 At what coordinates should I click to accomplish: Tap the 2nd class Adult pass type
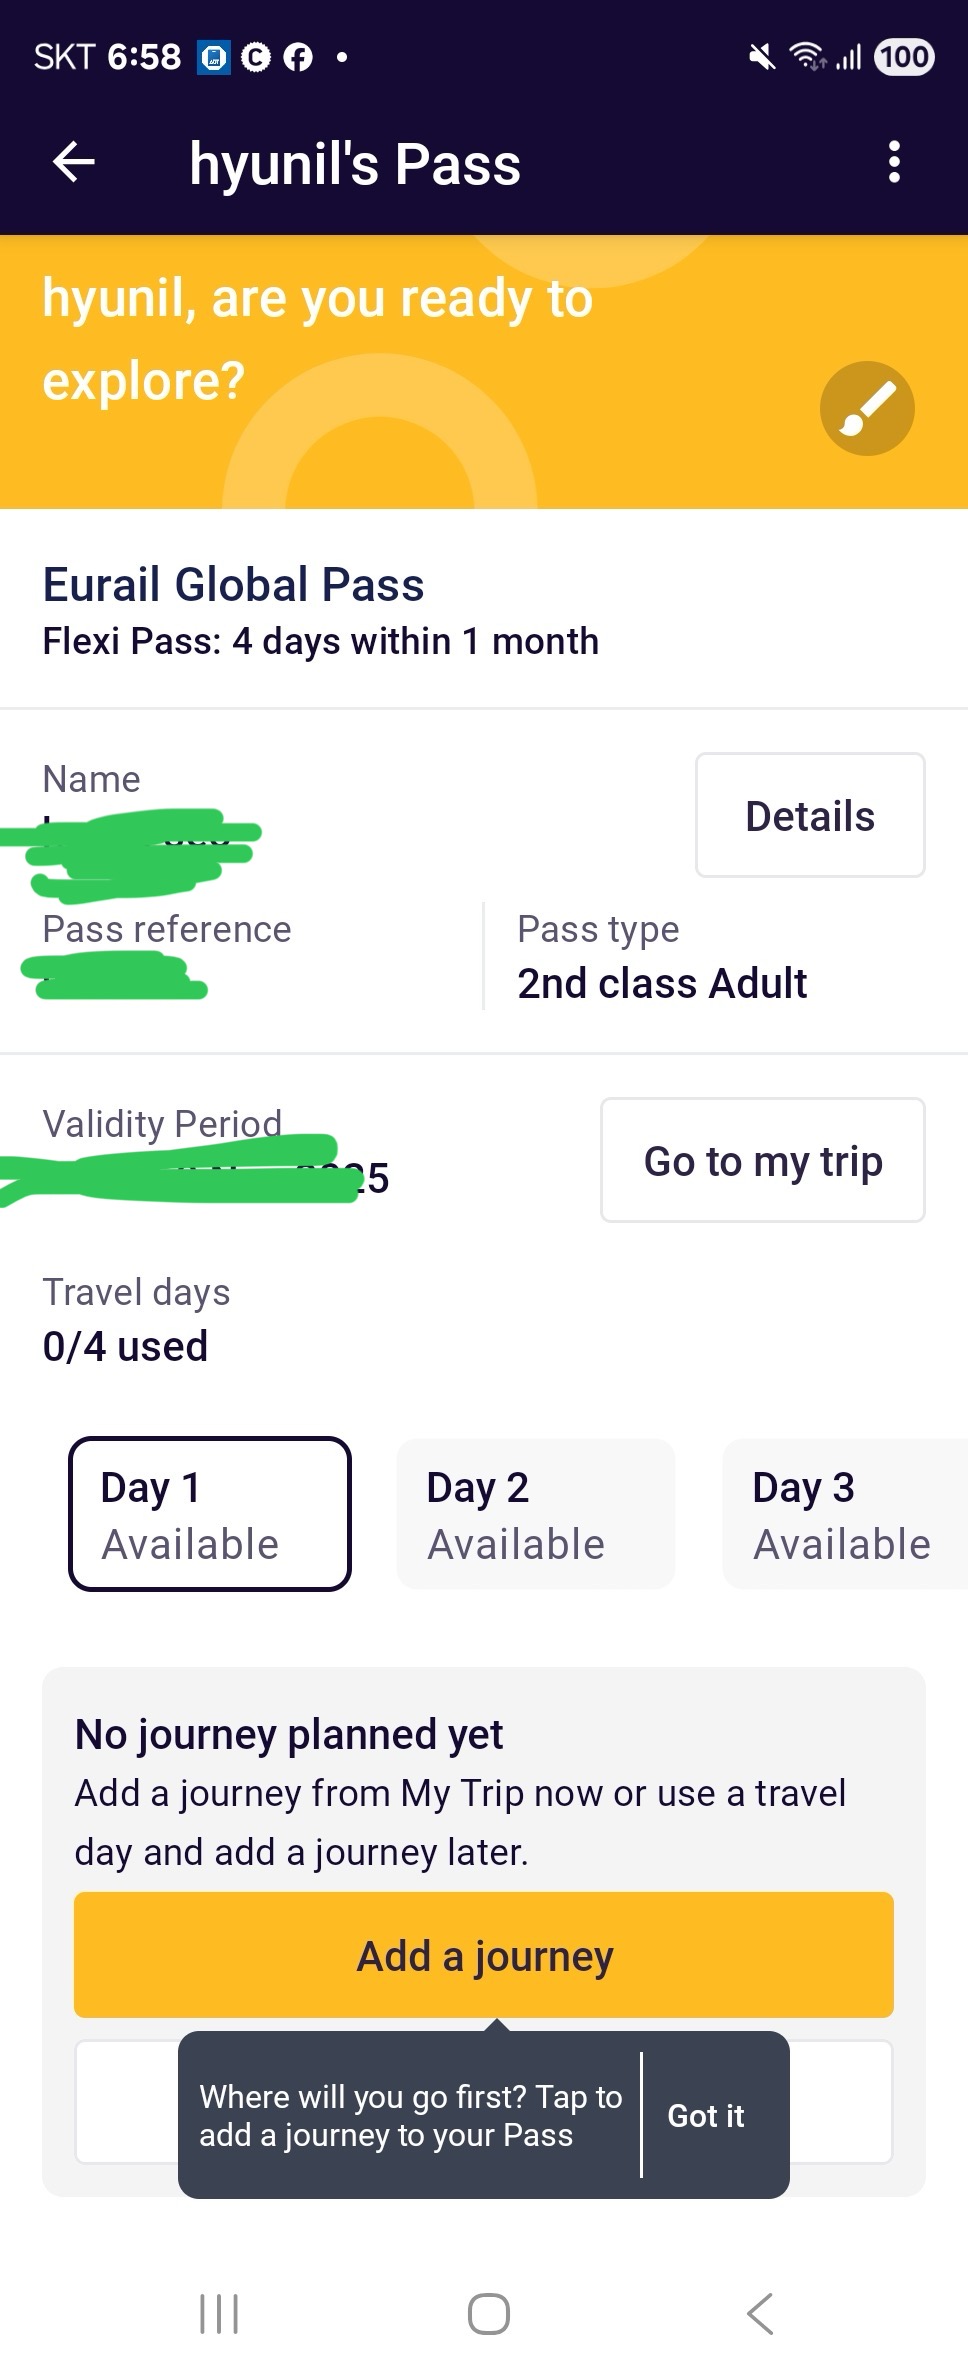[662, 983]
